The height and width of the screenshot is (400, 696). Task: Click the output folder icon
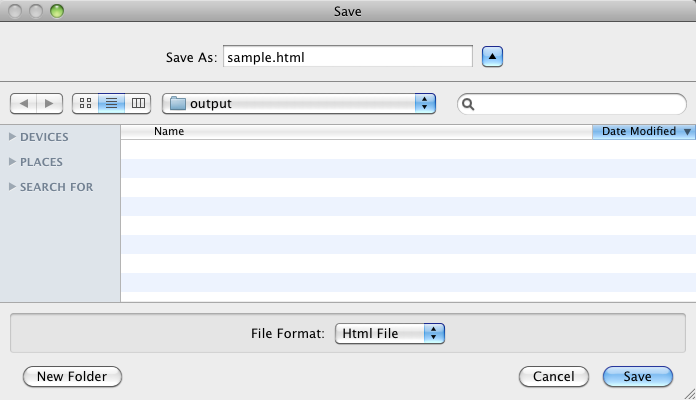[x=178, y=103]
